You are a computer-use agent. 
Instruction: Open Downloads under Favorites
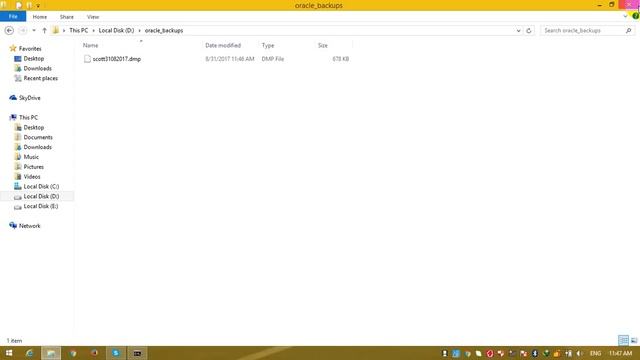tap(37, 69)
